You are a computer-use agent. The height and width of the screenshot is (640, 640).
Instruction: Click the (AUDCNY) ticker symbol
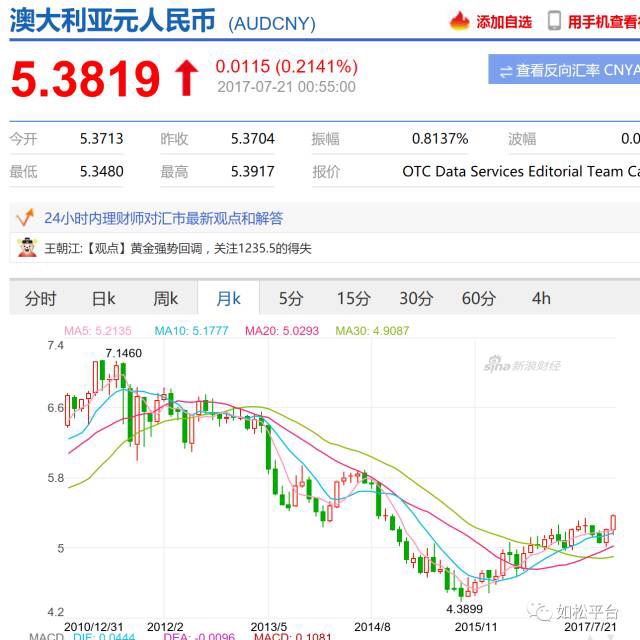pyautogui.click(x=272, y=24)
